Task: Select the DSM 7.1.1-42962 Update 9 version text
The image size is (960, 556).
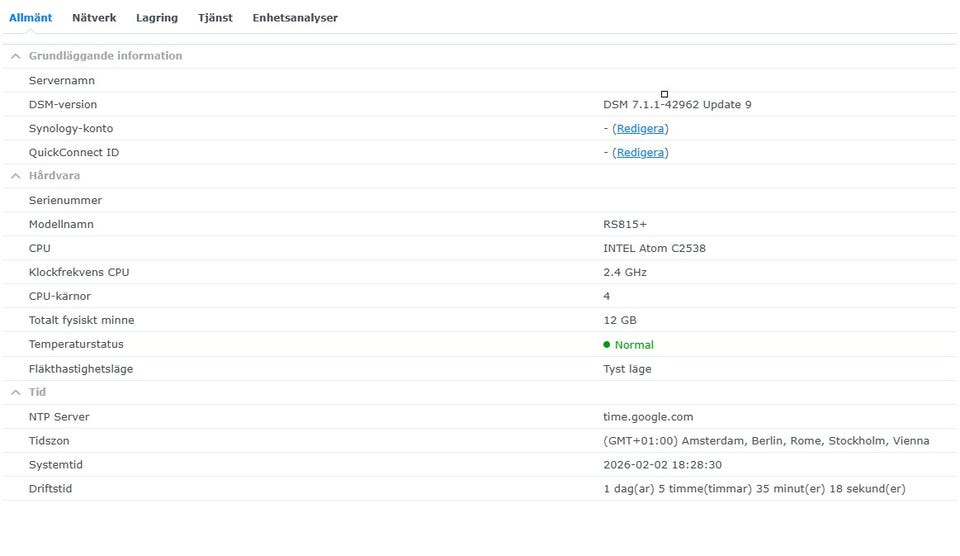Action: tap(677, 105)
